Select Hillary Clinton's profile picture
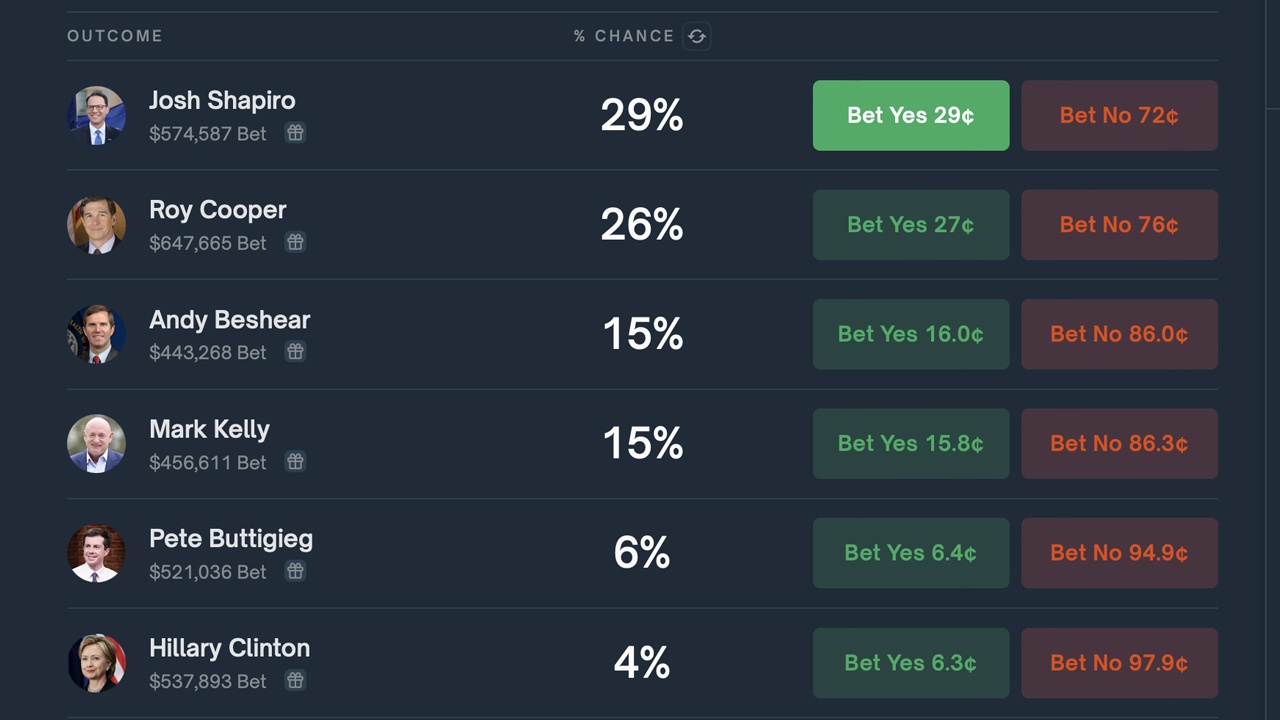Screen dimensions: 1280x720 tap(96, 663)
